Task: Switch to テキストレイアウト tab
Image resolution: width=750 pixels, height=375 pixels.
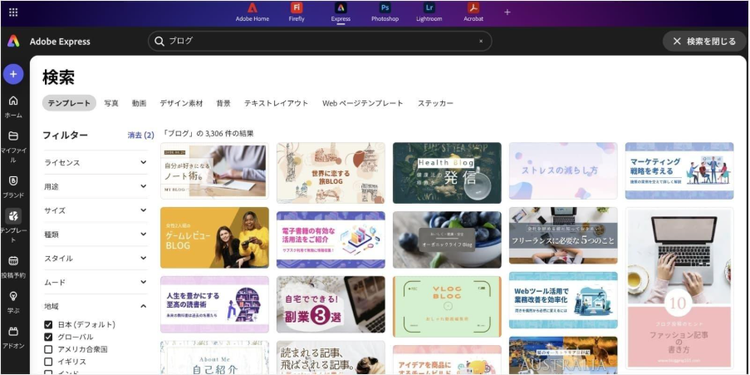Action: point(276,103)
